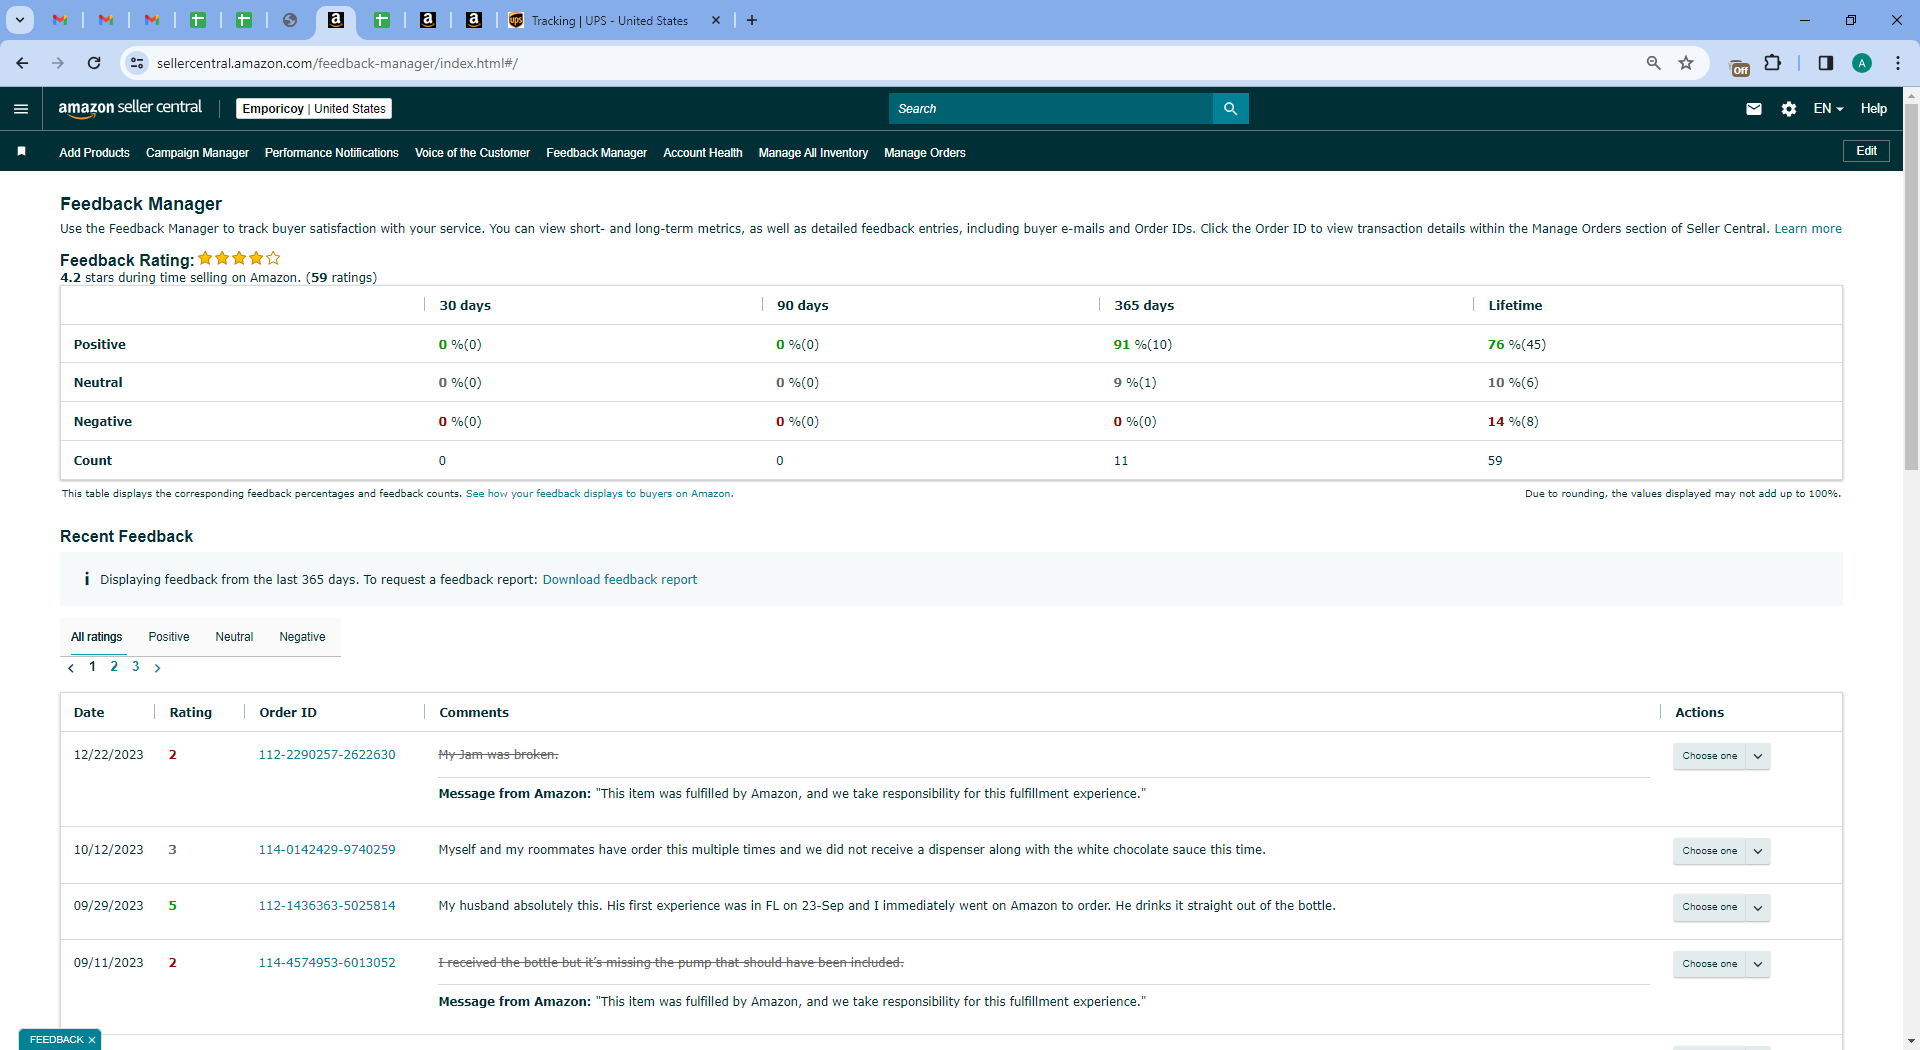Select the All ratings tab
This screenshot has width=1920, height=1050.
click(97, 637)
